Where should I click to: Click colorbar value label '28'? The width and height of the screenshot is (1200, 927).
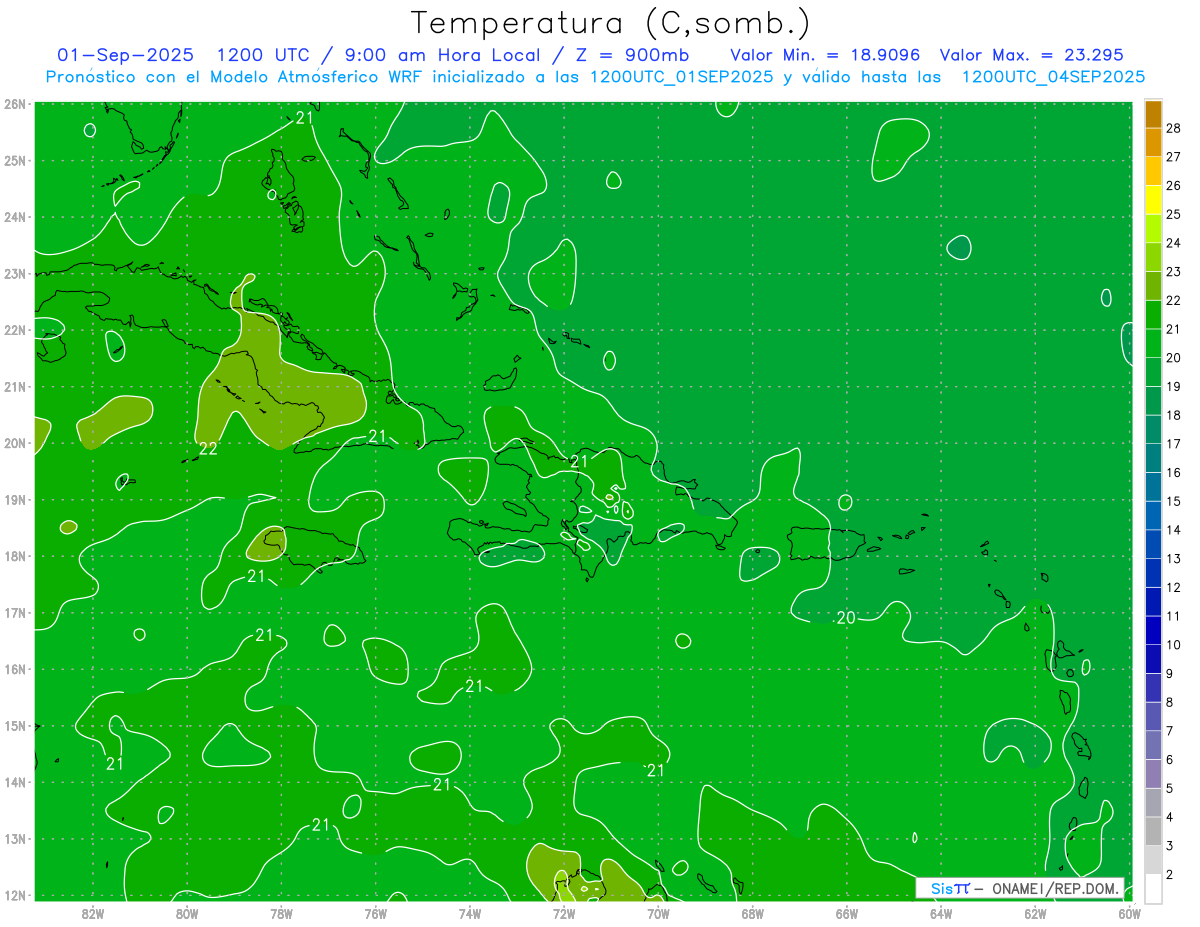1174,128
